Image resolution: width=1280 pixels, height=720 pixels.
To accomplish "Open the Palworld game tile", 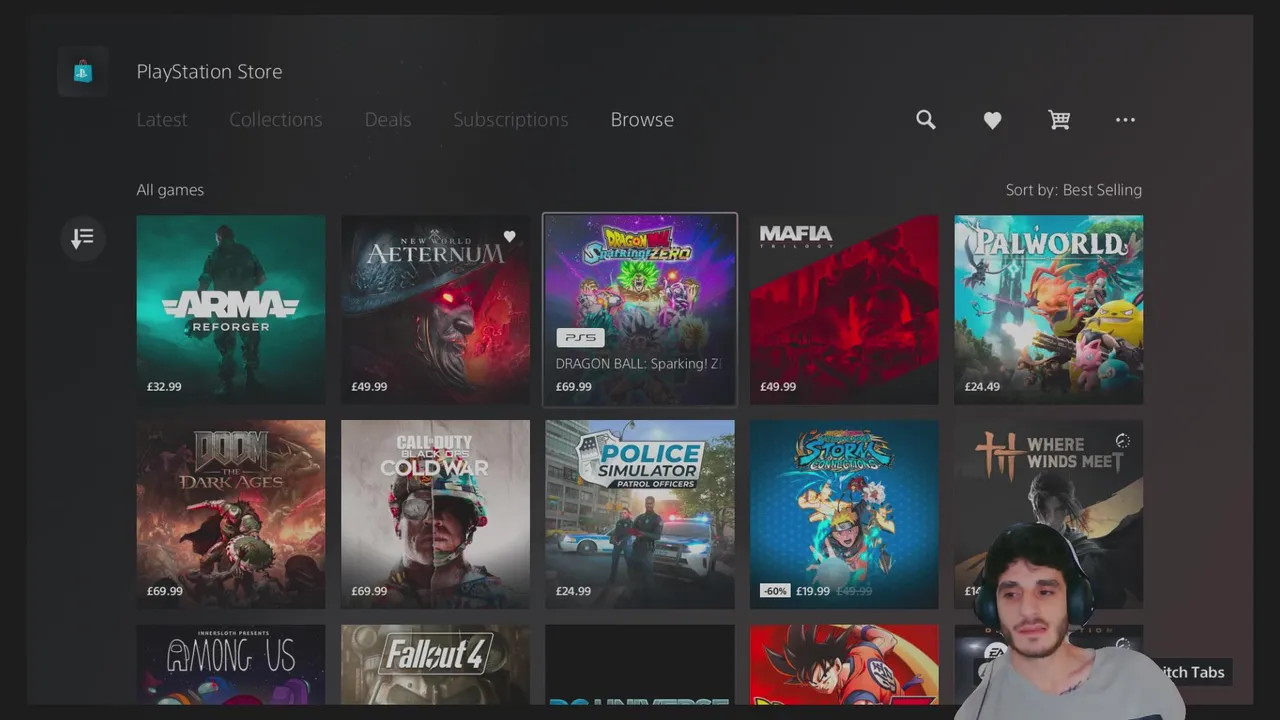I will (x=1049, y=310).
